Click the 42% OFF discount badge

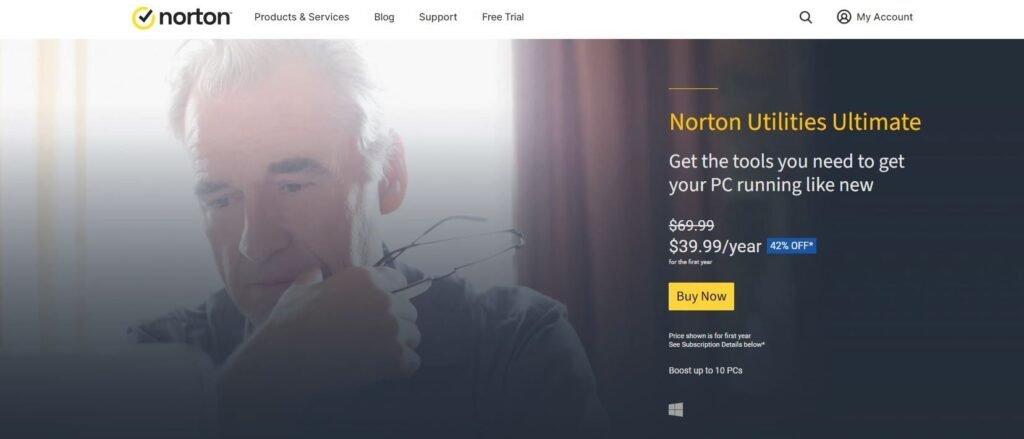[792, 246]
